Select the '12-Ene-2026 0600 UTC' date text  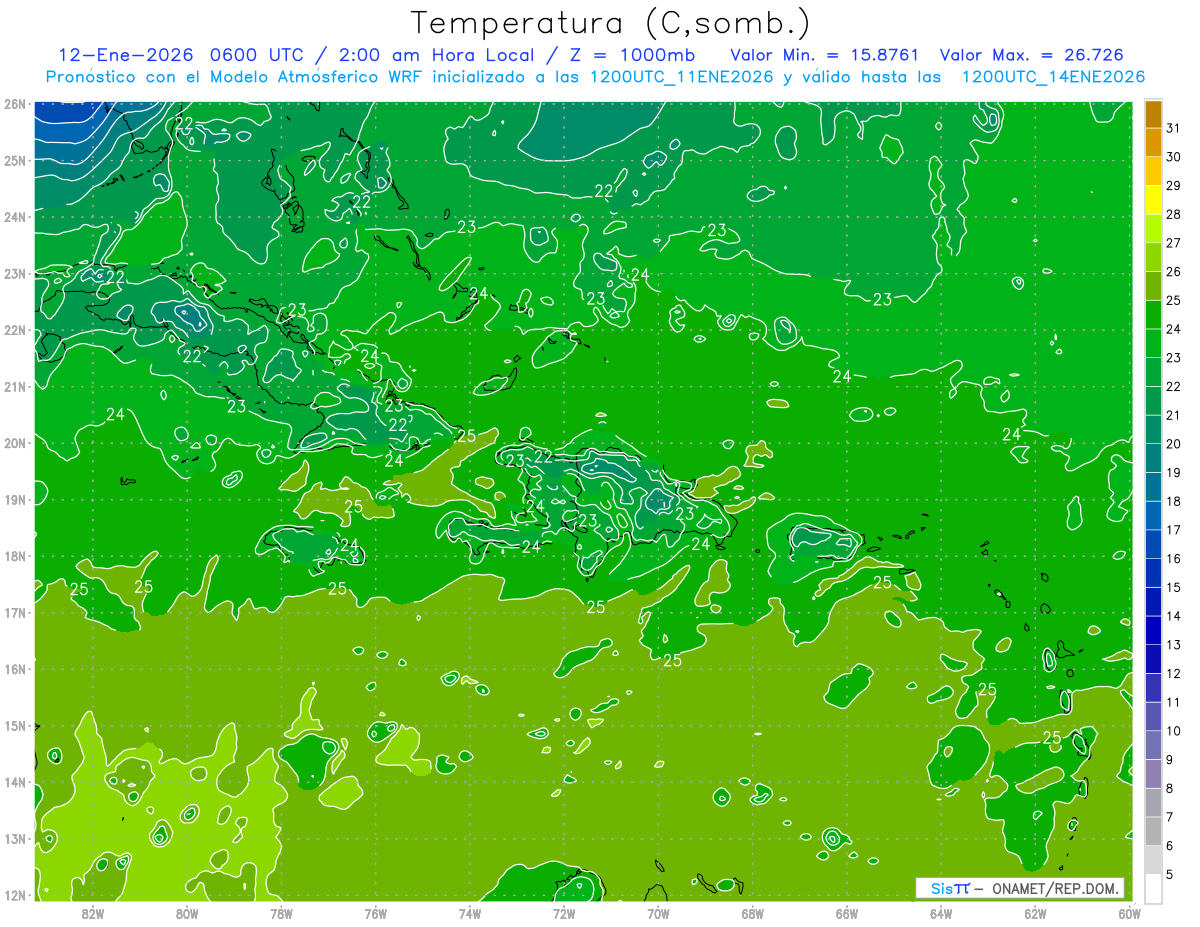(182, 55)
